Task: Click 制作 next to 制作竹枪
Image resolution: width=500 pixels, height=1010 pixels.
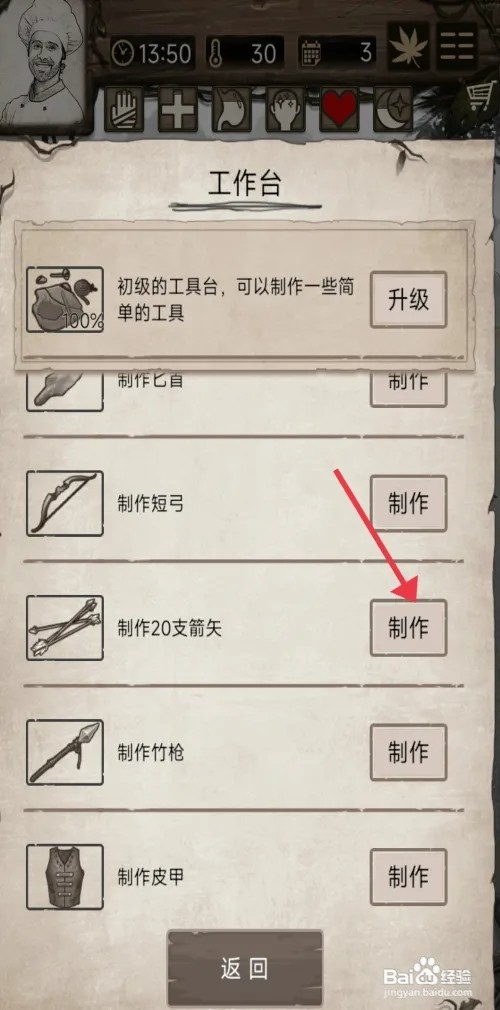Action: pos(409,752)
